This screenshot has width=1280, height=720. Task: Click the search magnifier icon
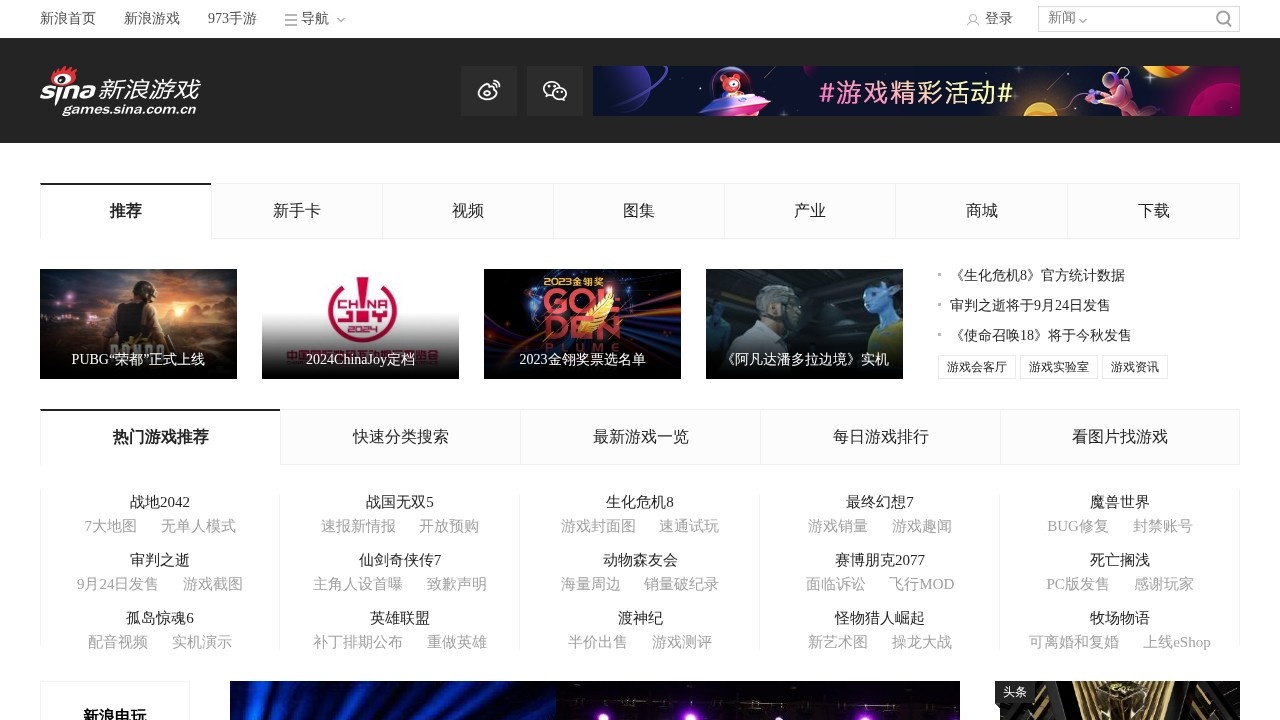[x=1224, y=19]
